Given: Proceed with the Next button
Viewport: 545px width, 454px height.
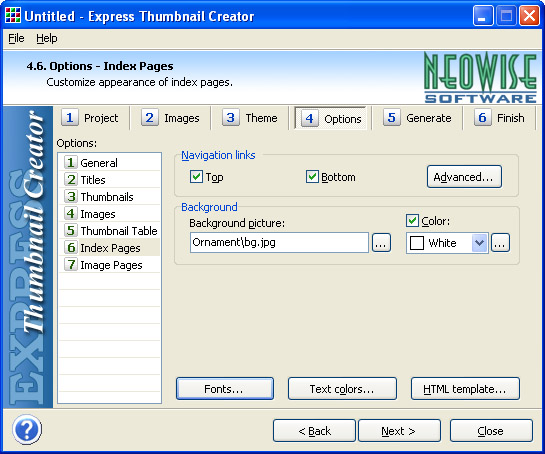Looking at the screenshot, I should coord(399,431).
